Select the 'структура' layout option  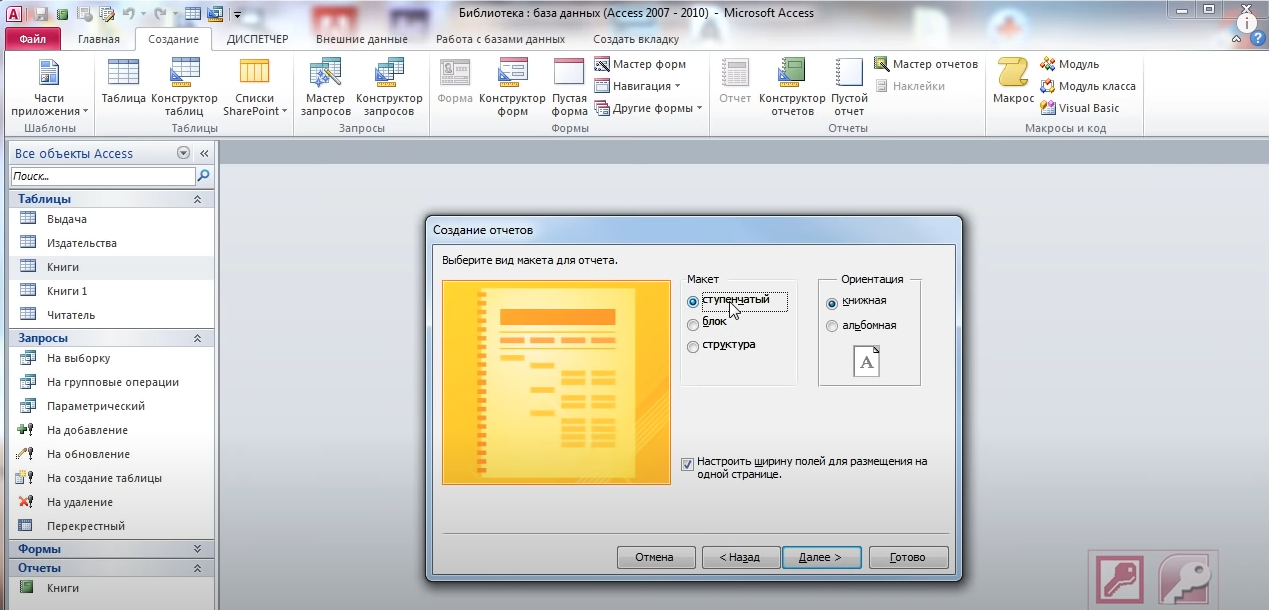click(693, 347)
